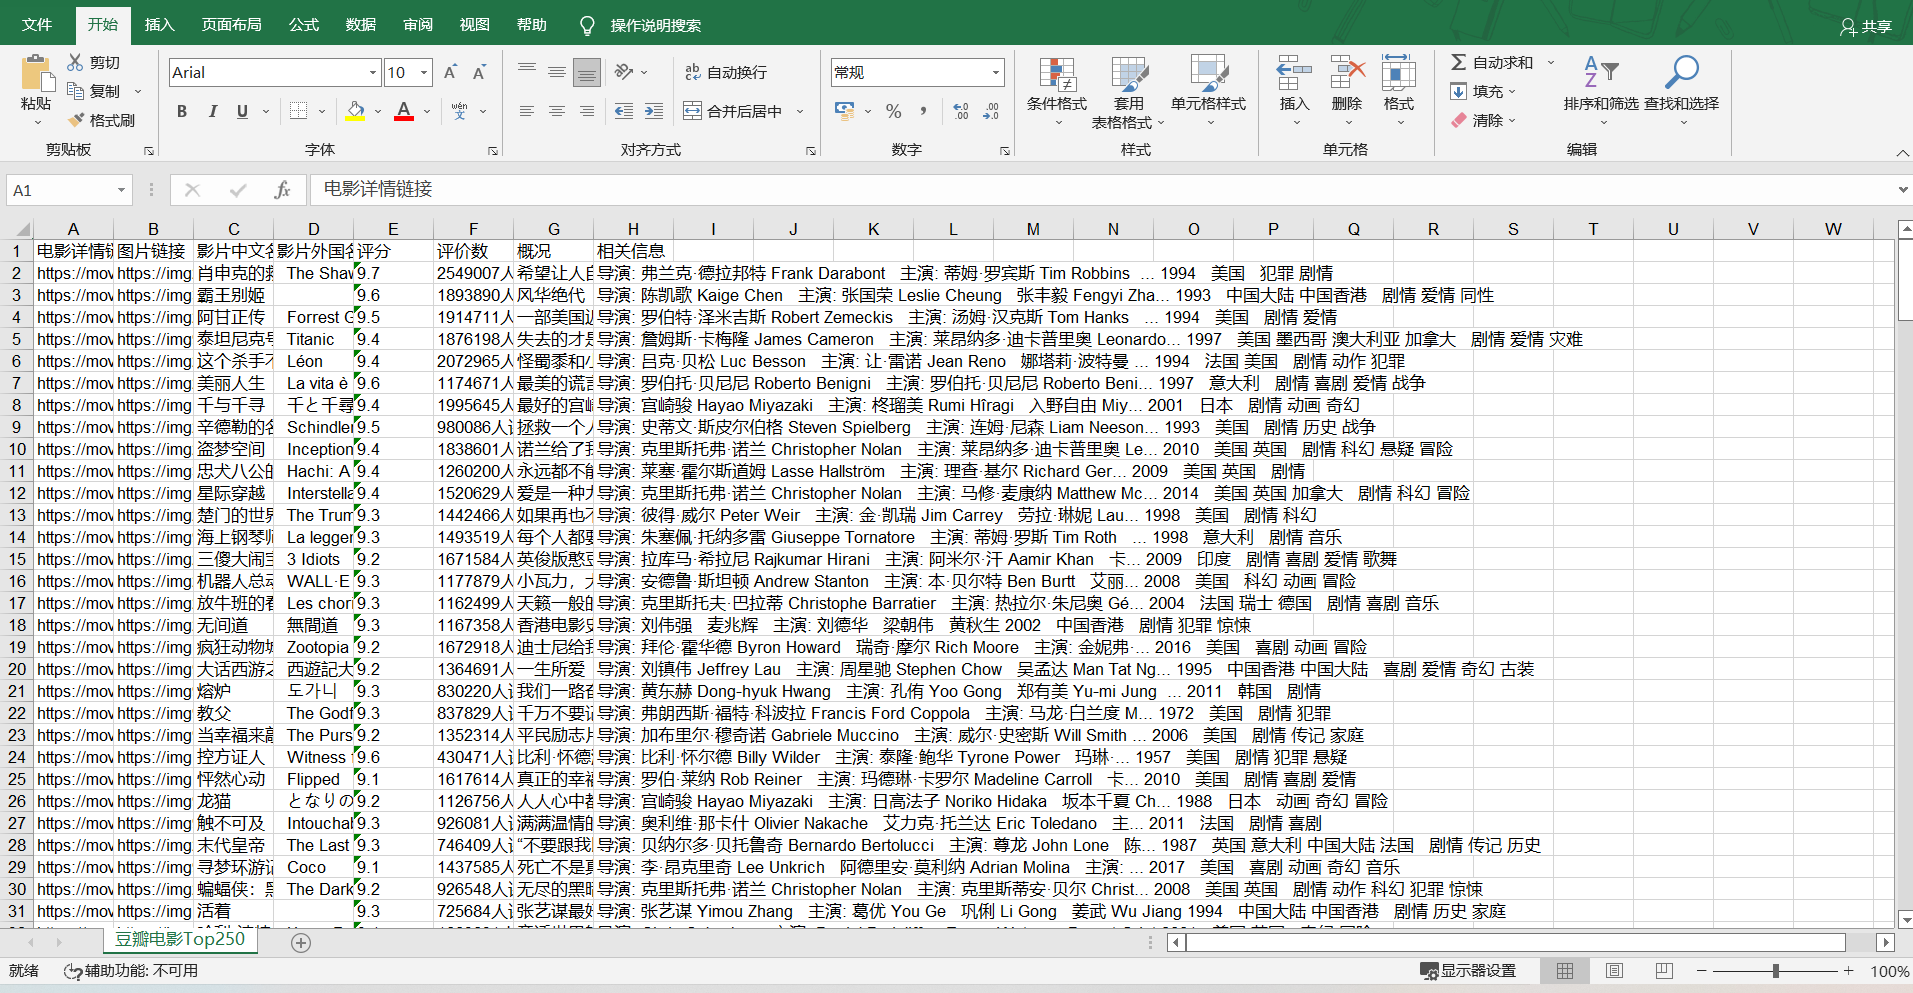Toggle Bold formatting
Viewport: 1913px width, 993px height.
coord(181,111)
